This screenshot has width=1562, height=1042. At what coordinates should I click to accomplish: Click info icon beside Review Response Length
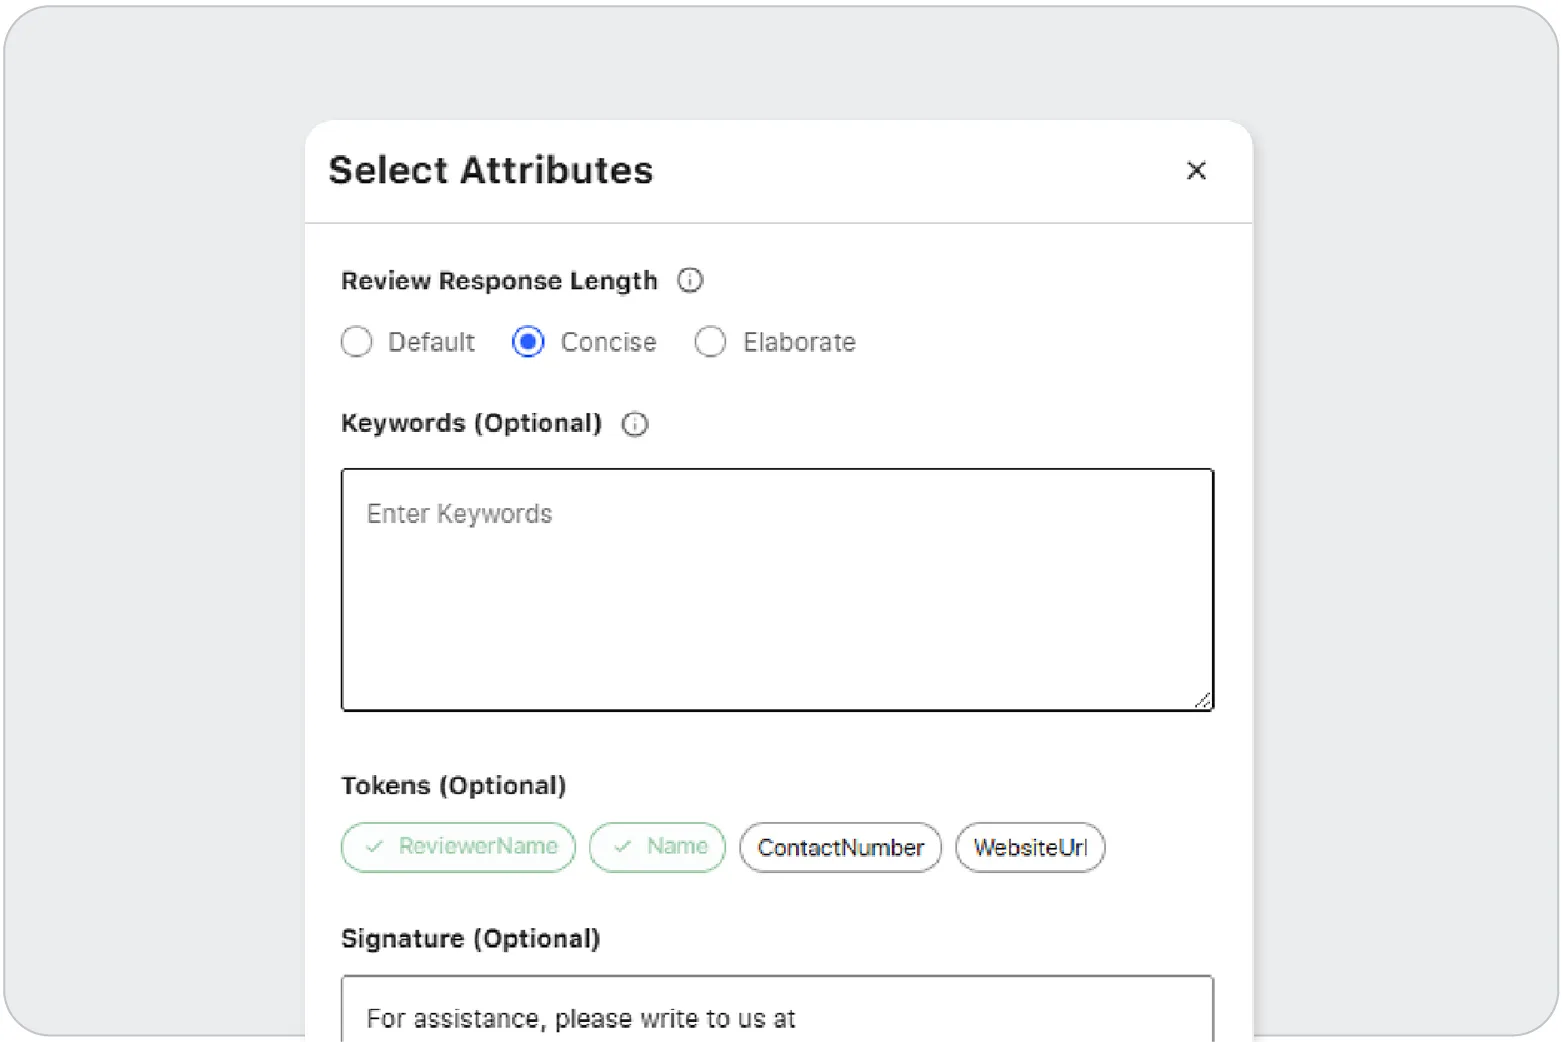(x=690, y=281)
